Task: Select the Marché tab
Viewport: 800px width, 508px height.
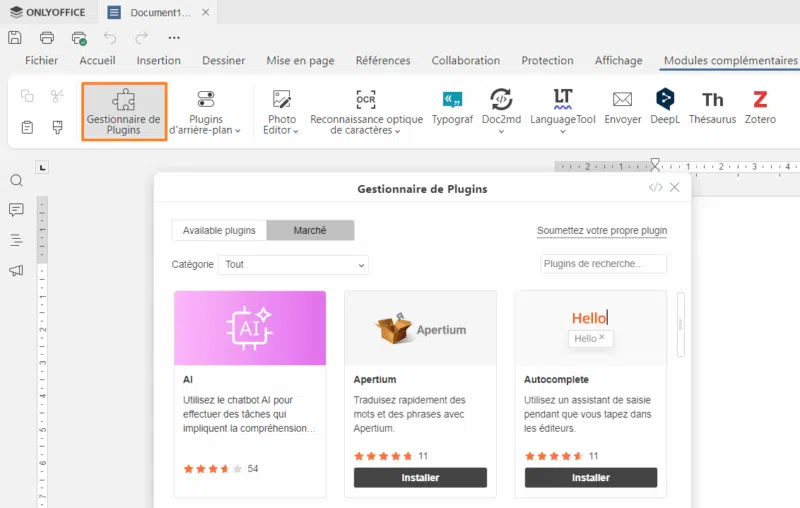Action: tap(310, 231)
